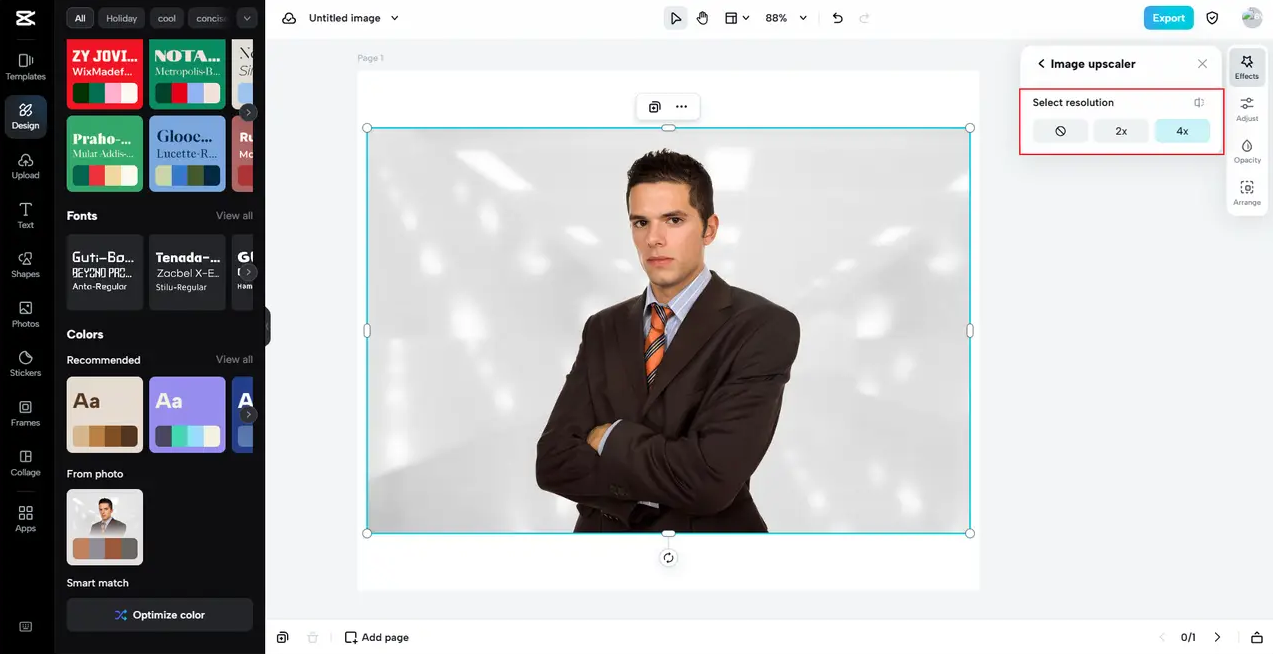Open the Opacity panel

pyautogui.click(x=1247, y=151)
